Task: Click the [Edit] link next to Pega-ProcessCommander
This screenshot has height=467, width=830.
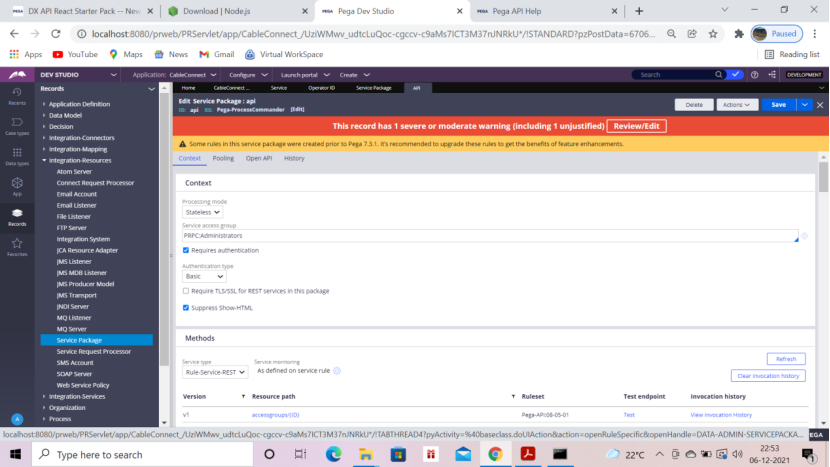Action: [x=297, y=110]
